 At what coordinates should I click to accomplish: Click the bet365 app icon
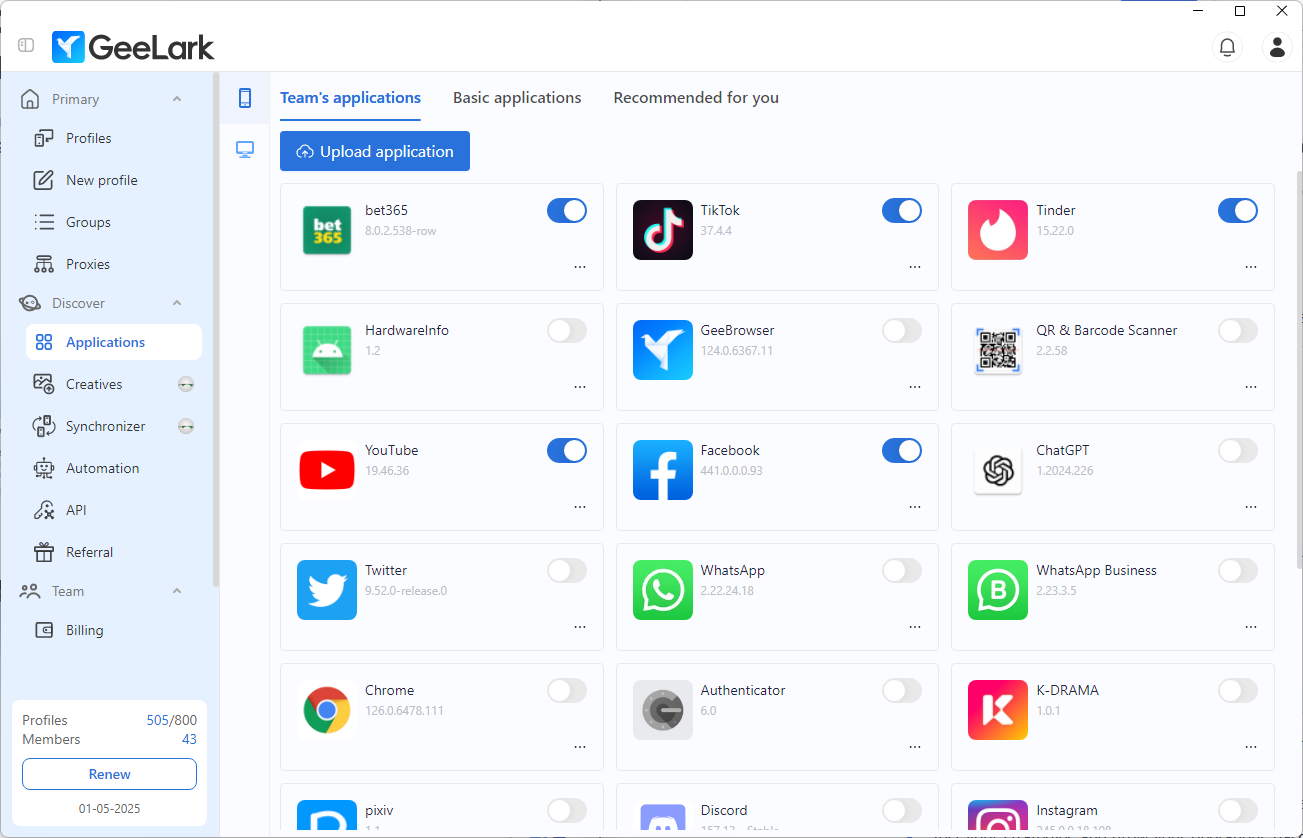point(327,230)
